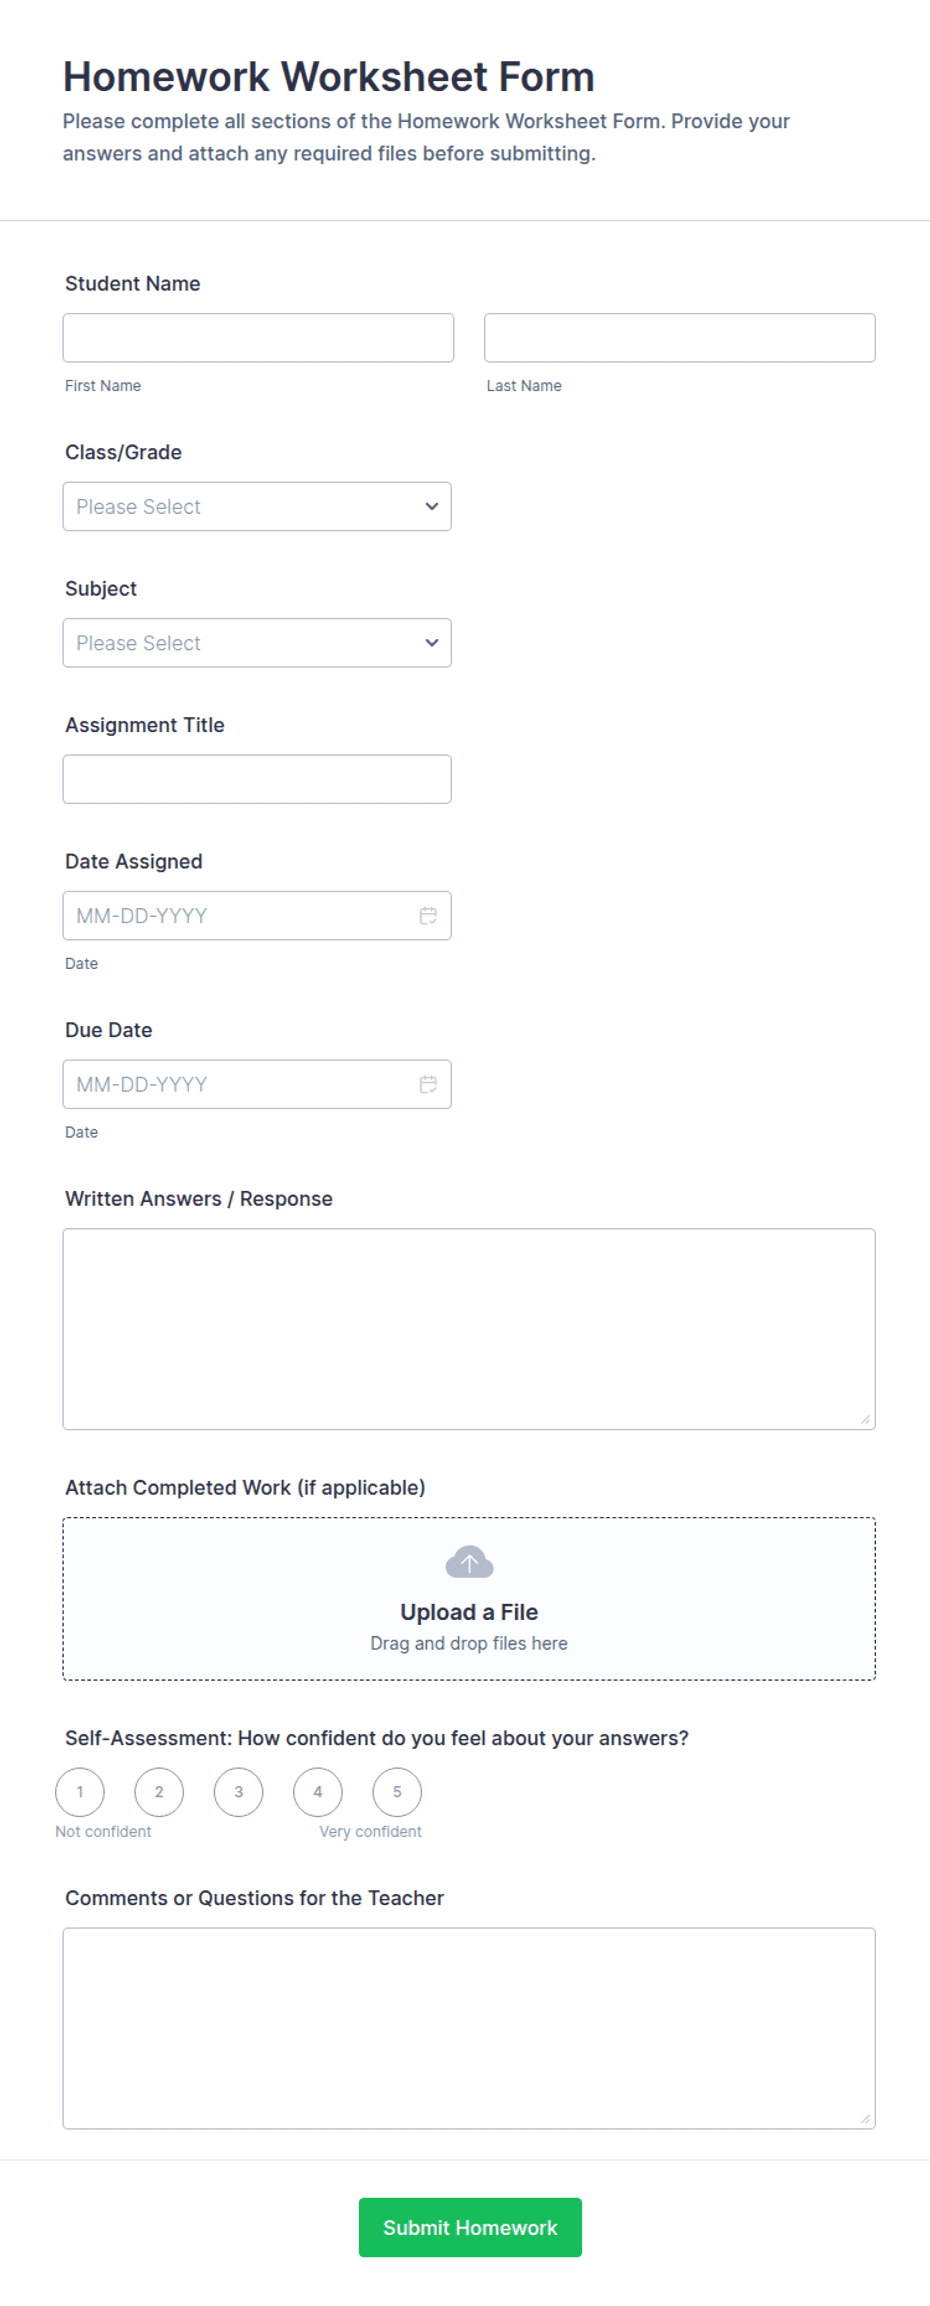Select confidence rating 1

(80, 1792)
